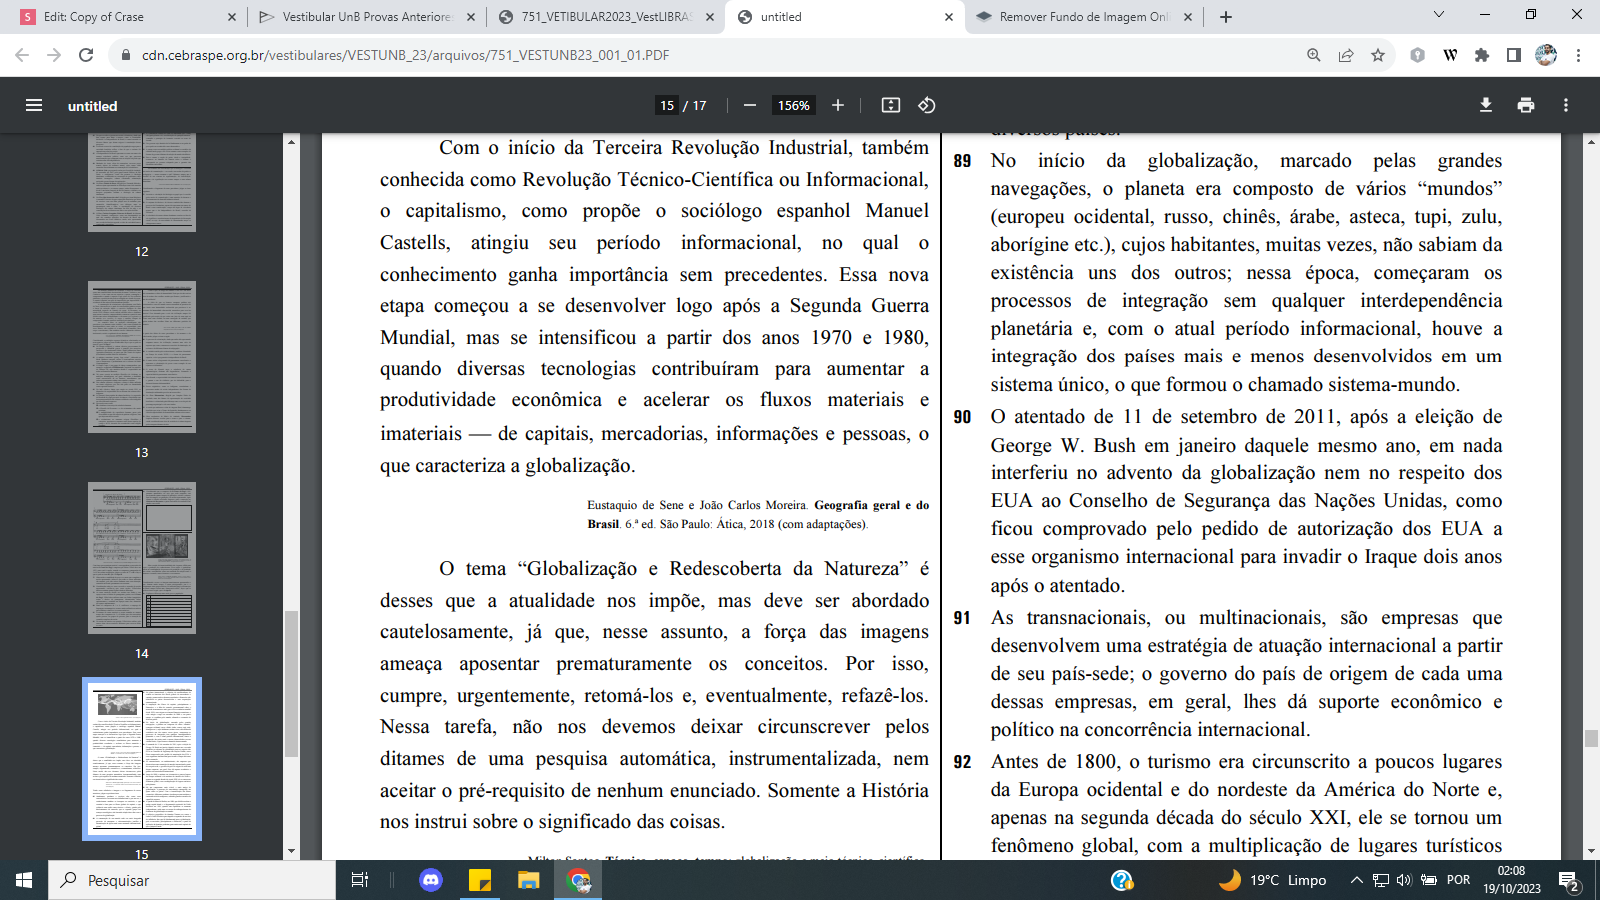Open Chrome three-dot menu

point(1578,55)
